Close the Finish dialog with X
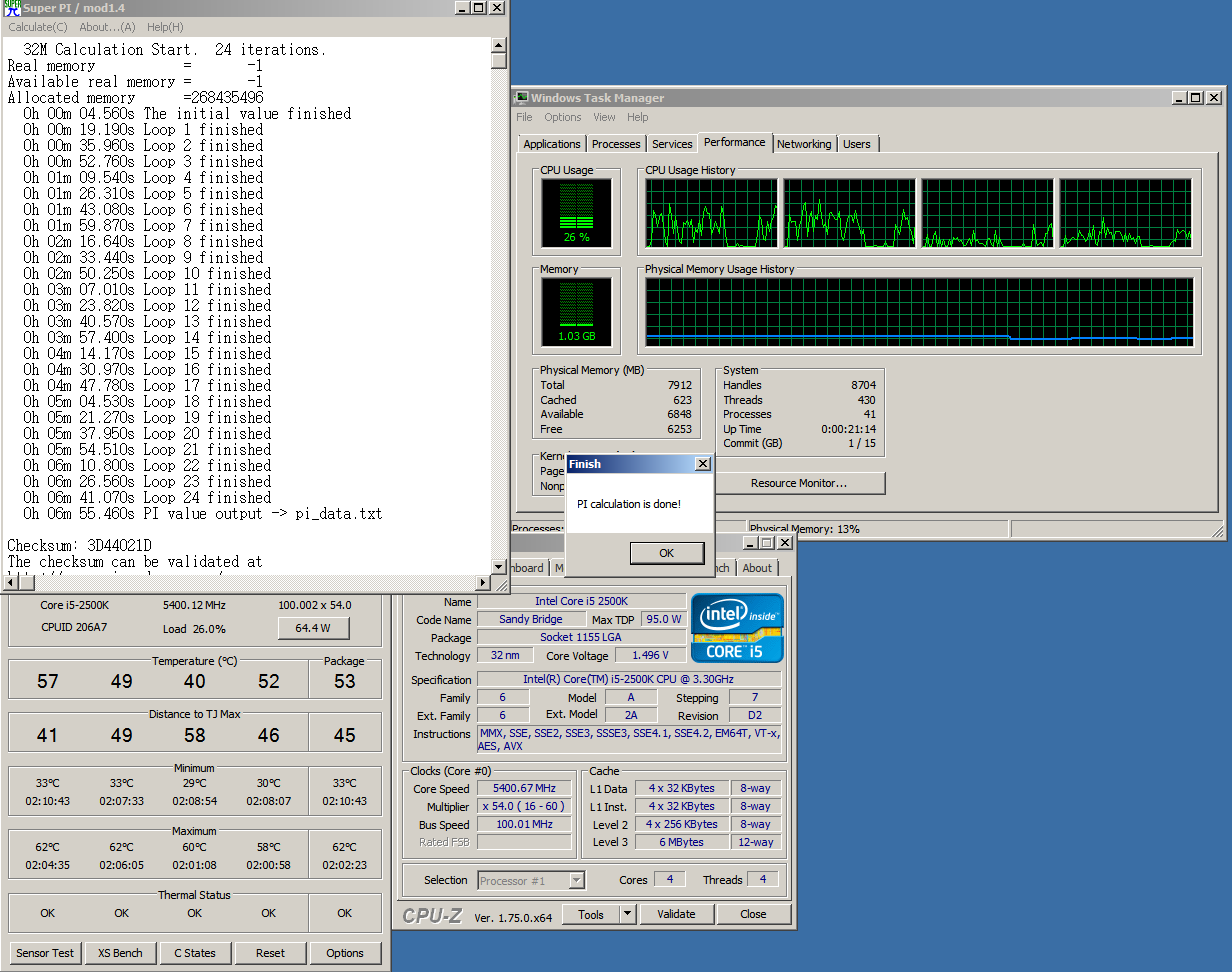 (x=702, y=464)
